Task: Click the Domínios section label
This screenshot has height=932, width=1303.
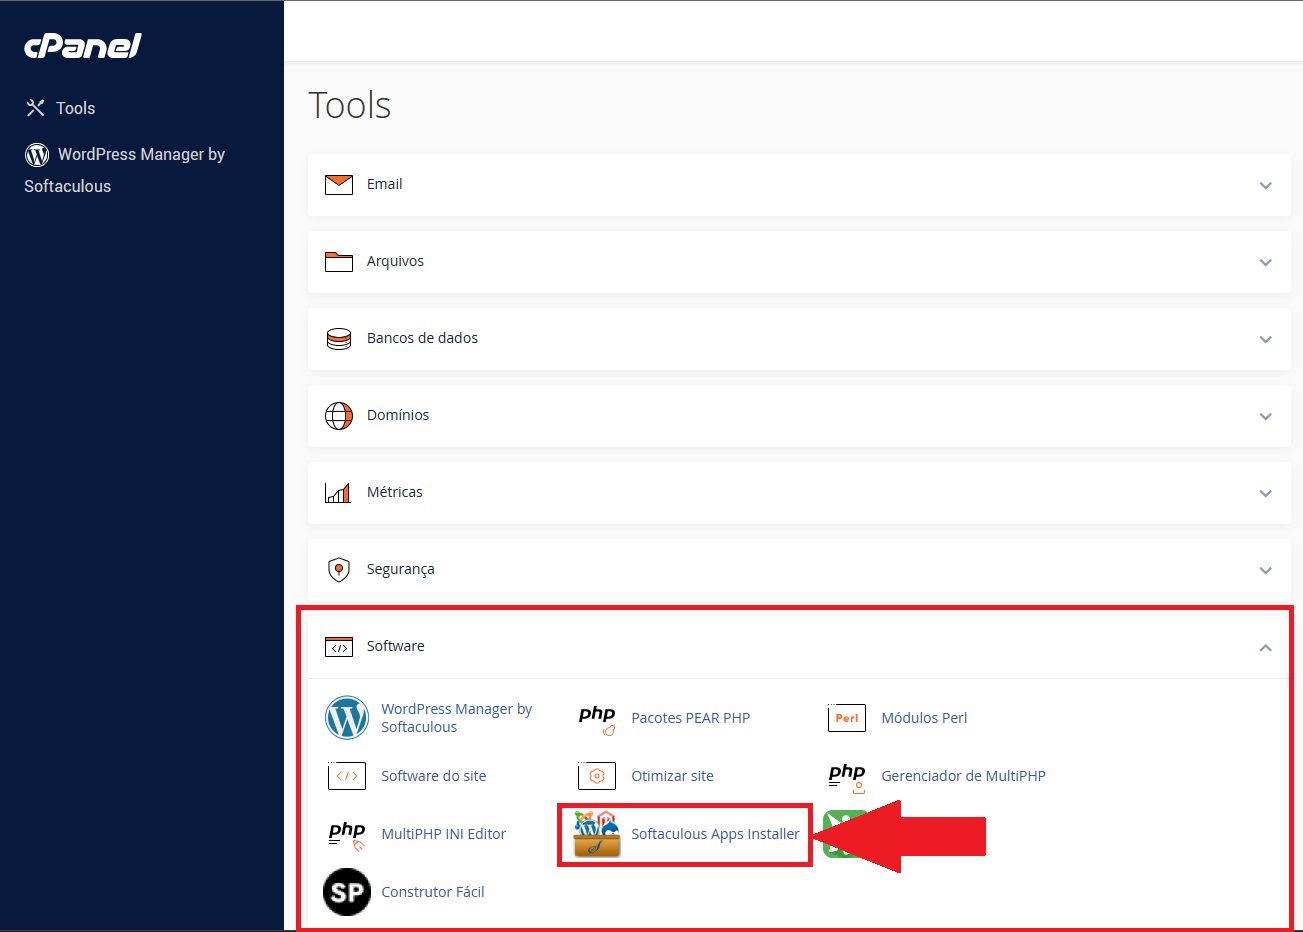Action: point(397,415)
